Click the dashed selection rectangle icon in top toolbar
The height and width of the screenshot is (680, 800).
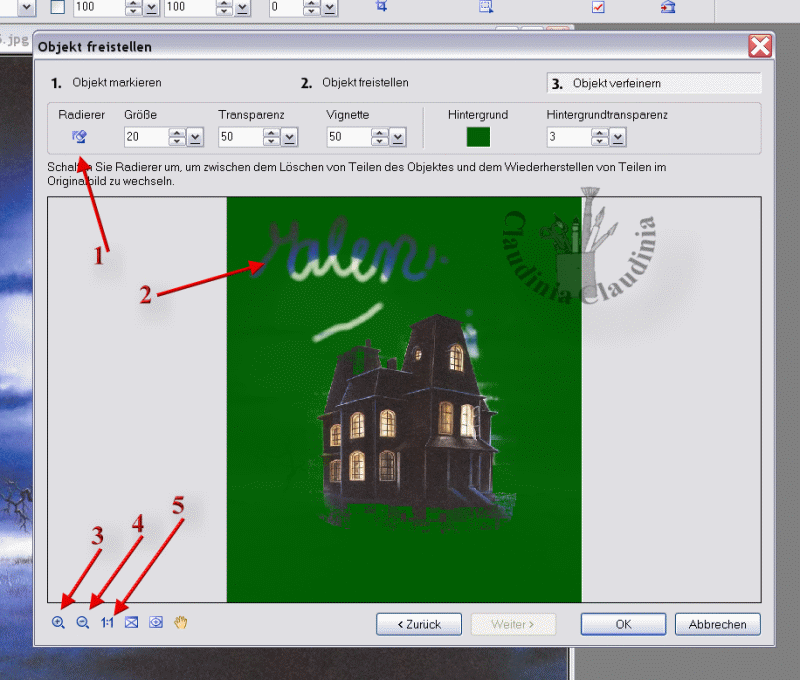click(486, 6)
